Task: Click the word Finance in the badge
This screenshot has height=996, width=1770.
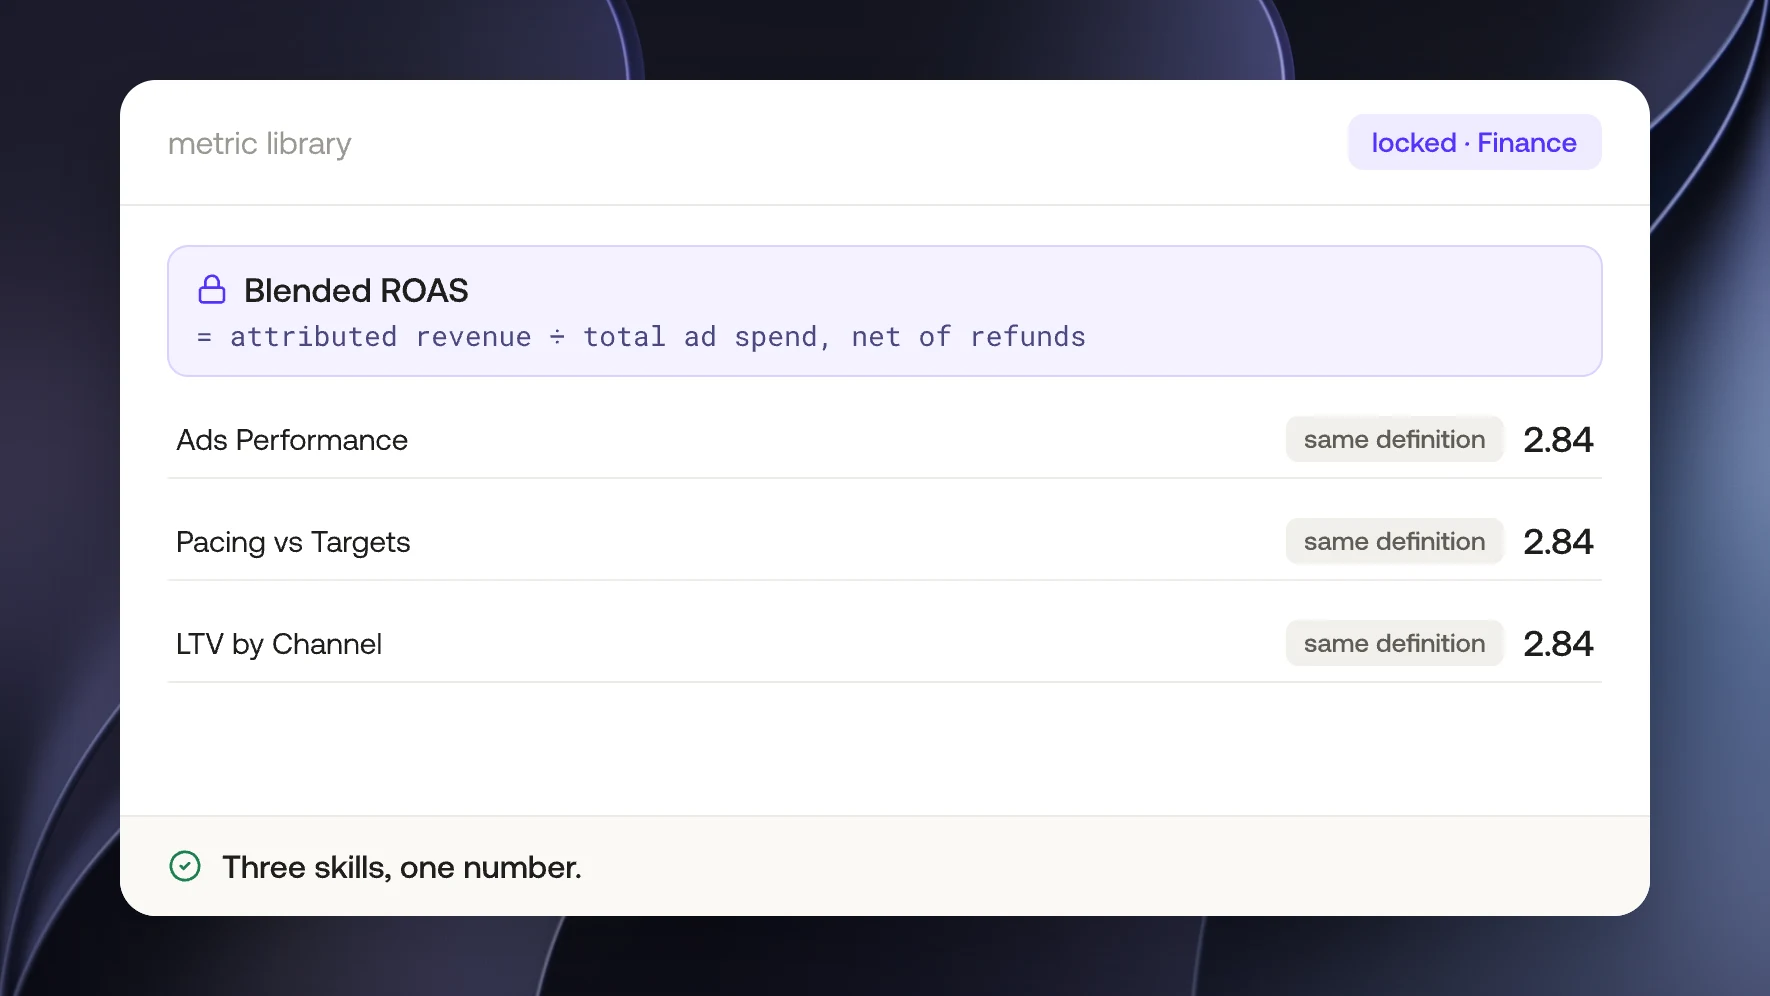Action: 1527,142
